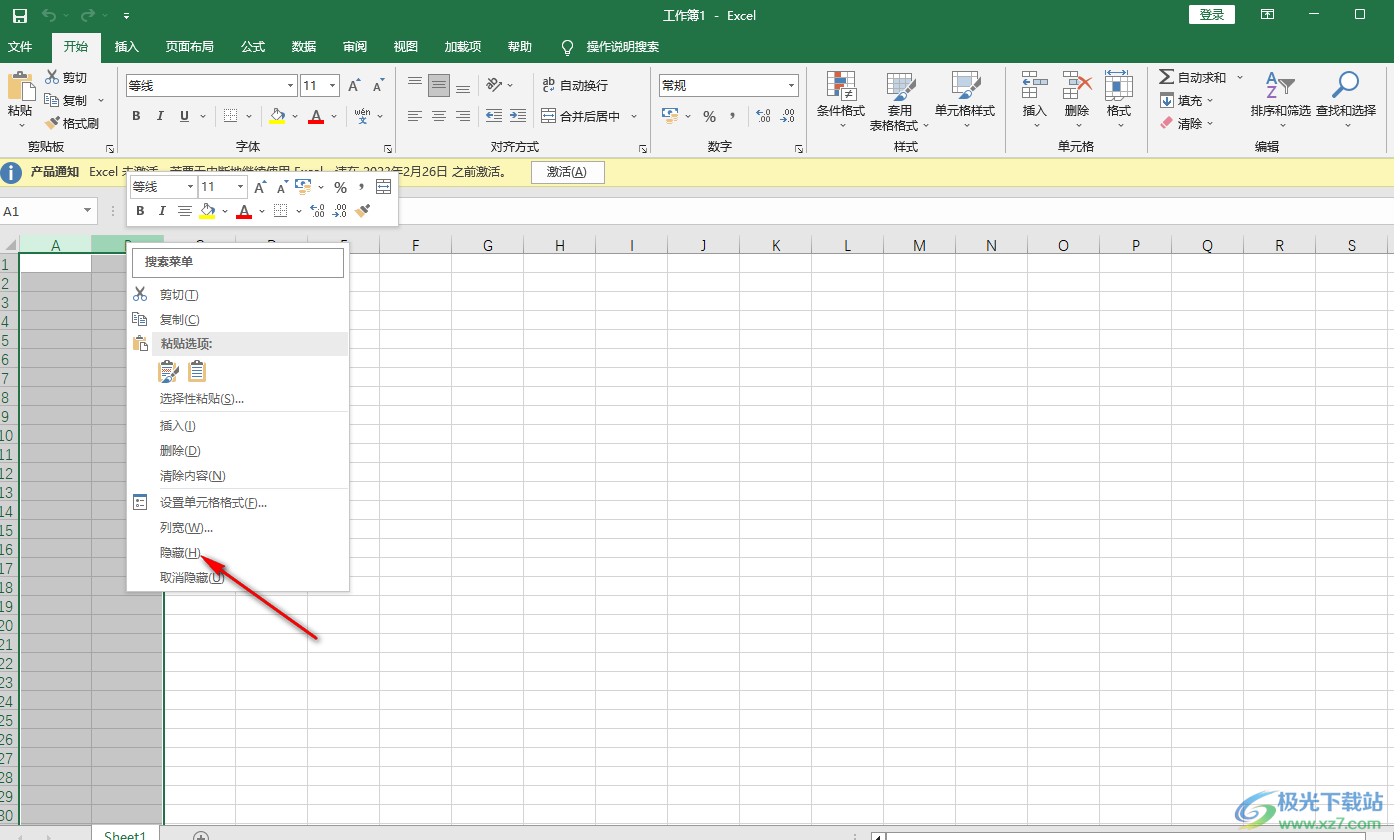Viewport: 1394px width, 840px height.
Task: Toggle Italic in the floating mini toolbar
Action: [x=162, y=211]
